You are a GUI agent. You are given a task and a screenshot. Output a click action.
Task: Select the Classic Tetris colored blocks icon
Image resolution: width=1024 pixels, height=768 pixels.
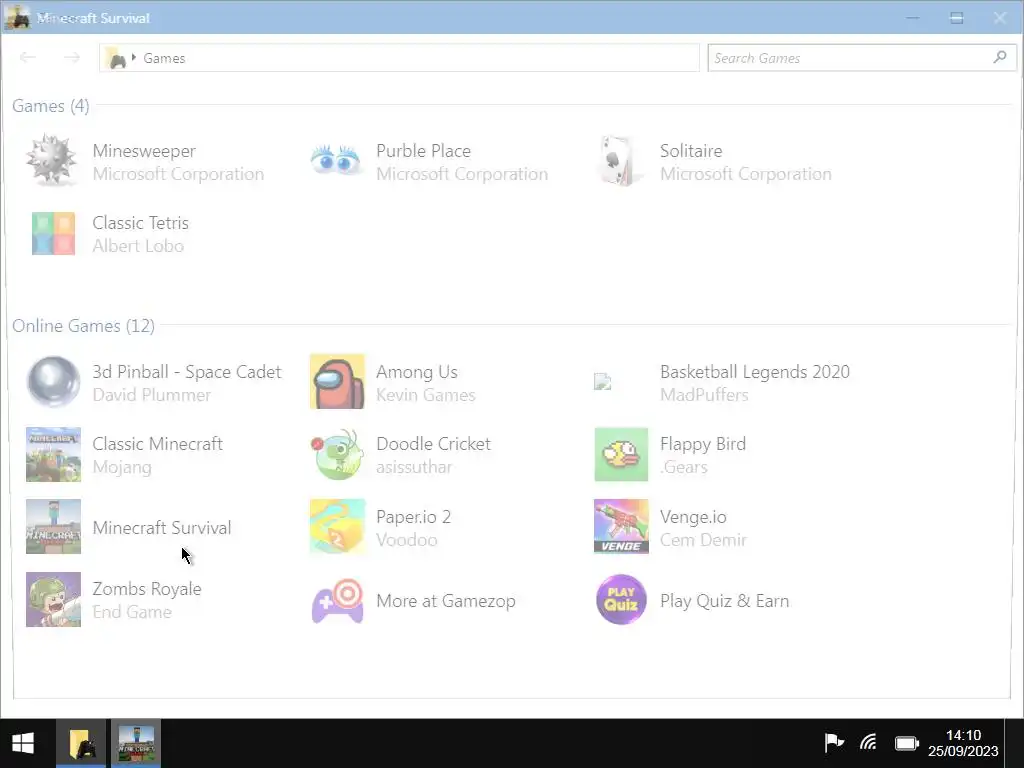[x=54, y=233]
